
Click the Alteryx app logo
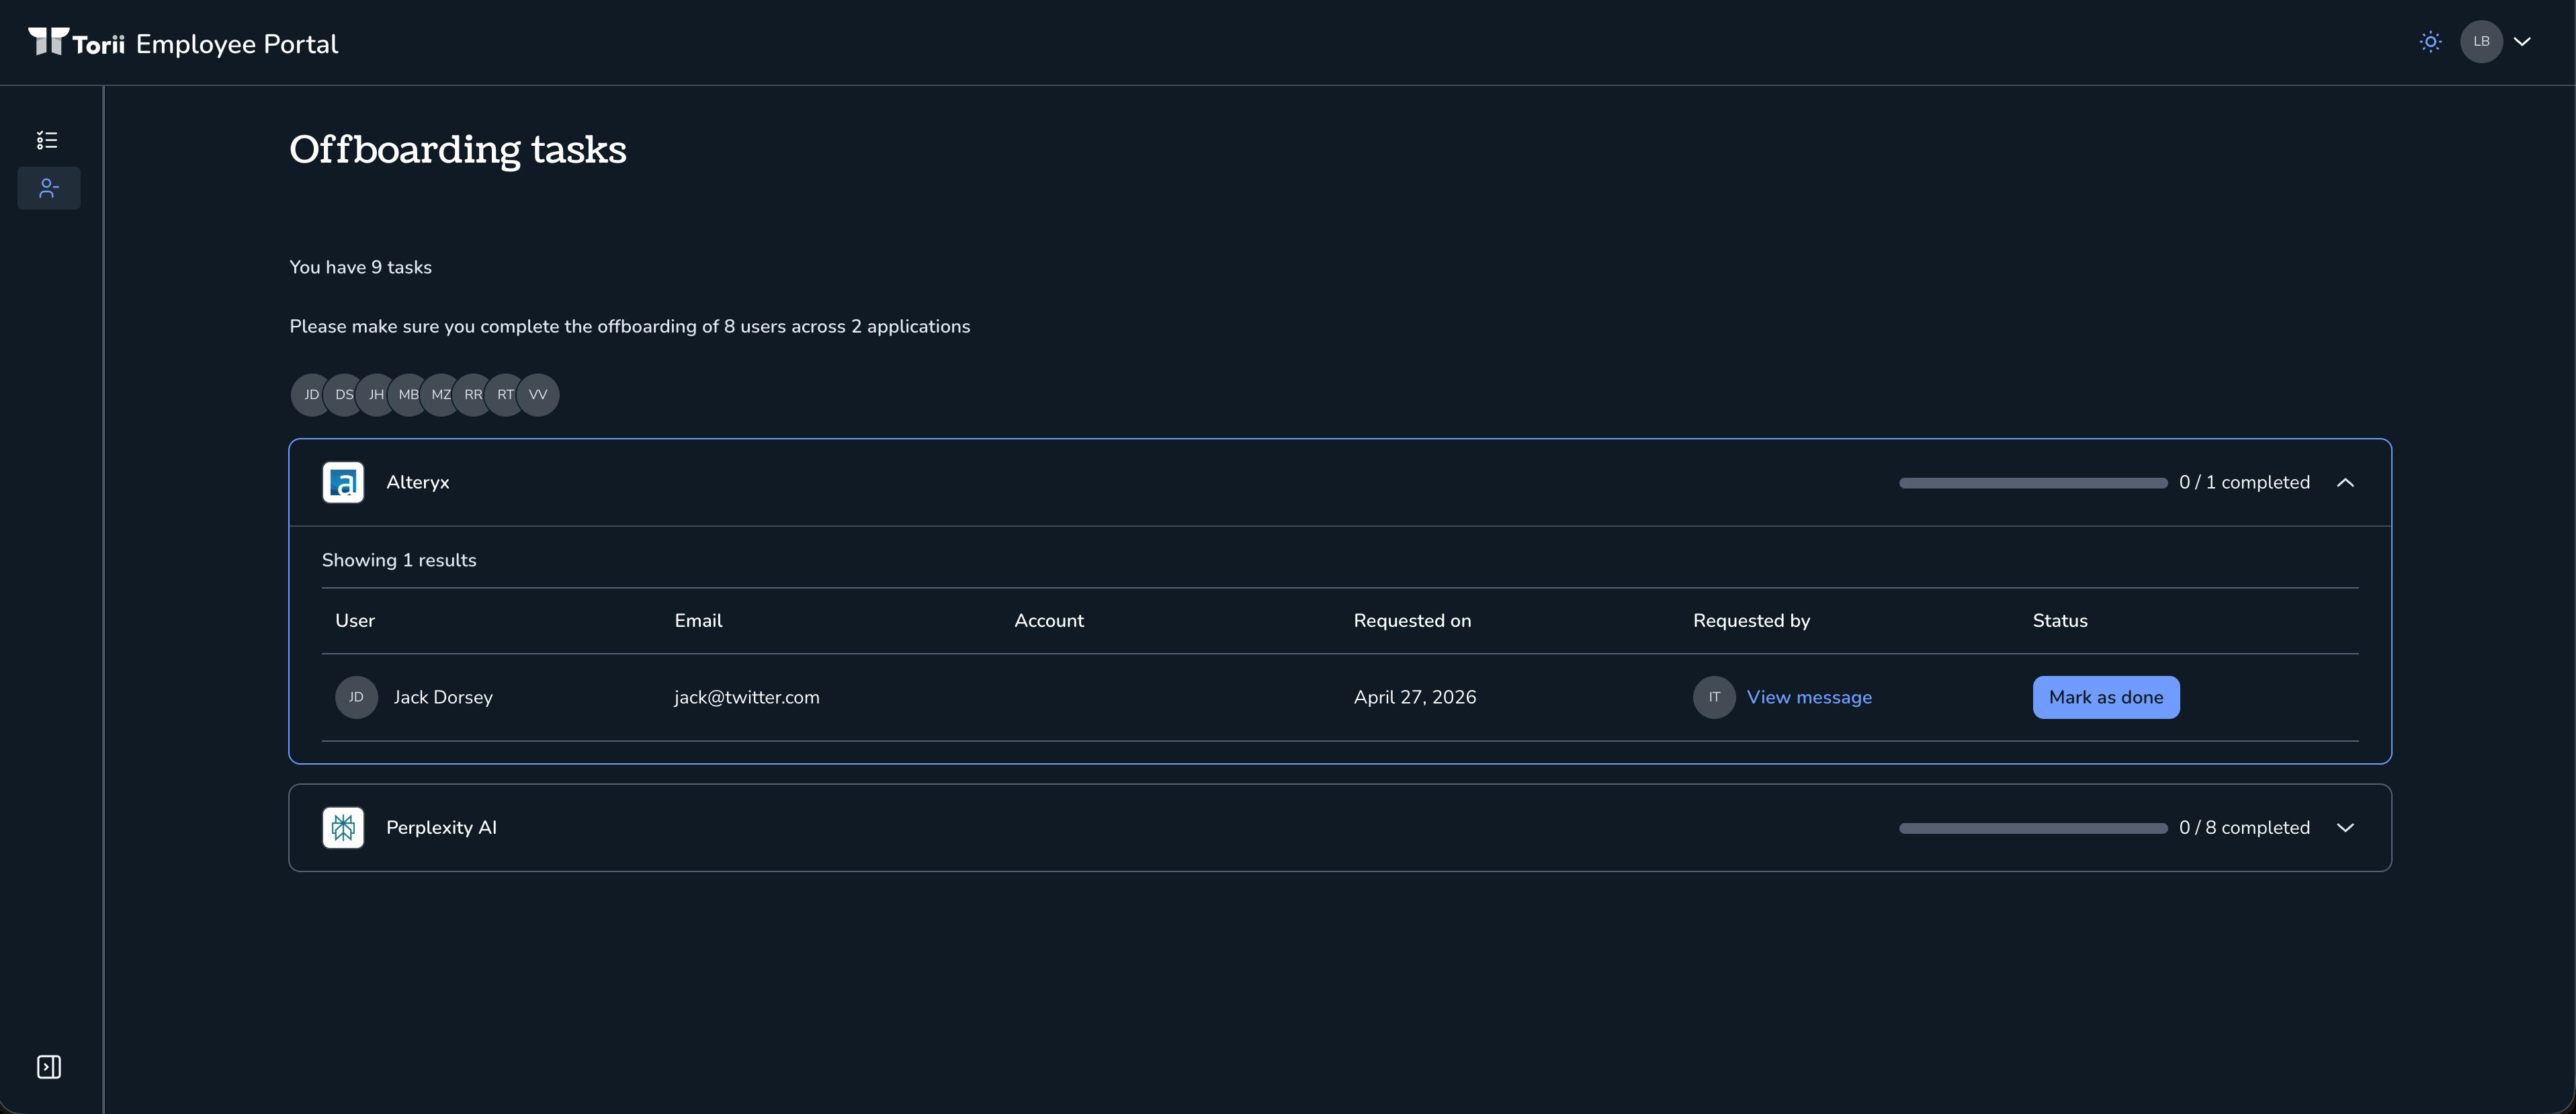tap(343, 483)
